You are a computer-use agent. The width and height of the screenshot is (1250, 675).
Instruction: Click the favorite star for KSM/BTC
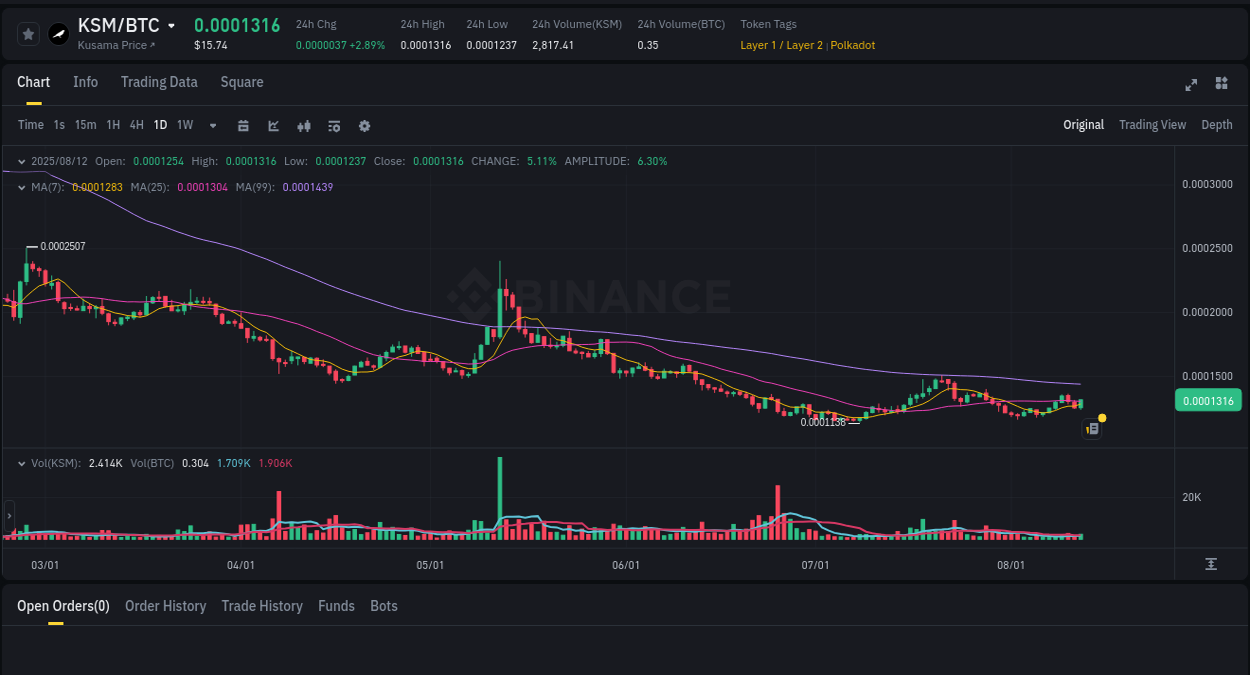(x=27, y=33)
